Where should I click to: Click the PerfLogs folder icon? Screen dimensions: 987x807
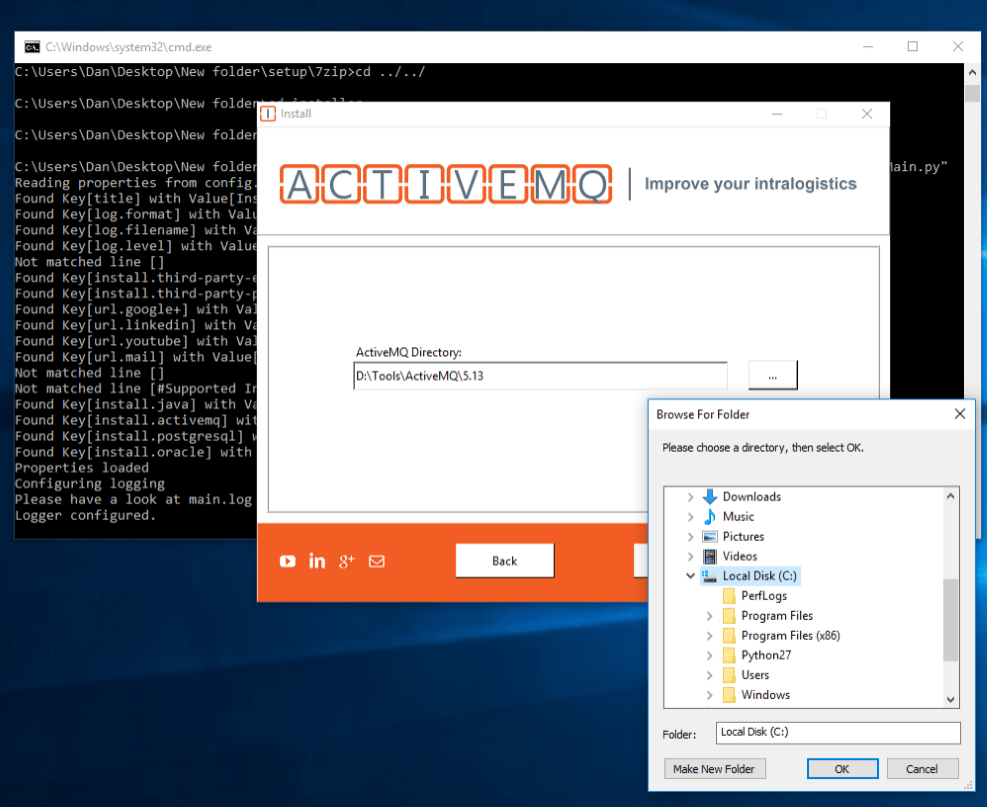coord(729,596)
